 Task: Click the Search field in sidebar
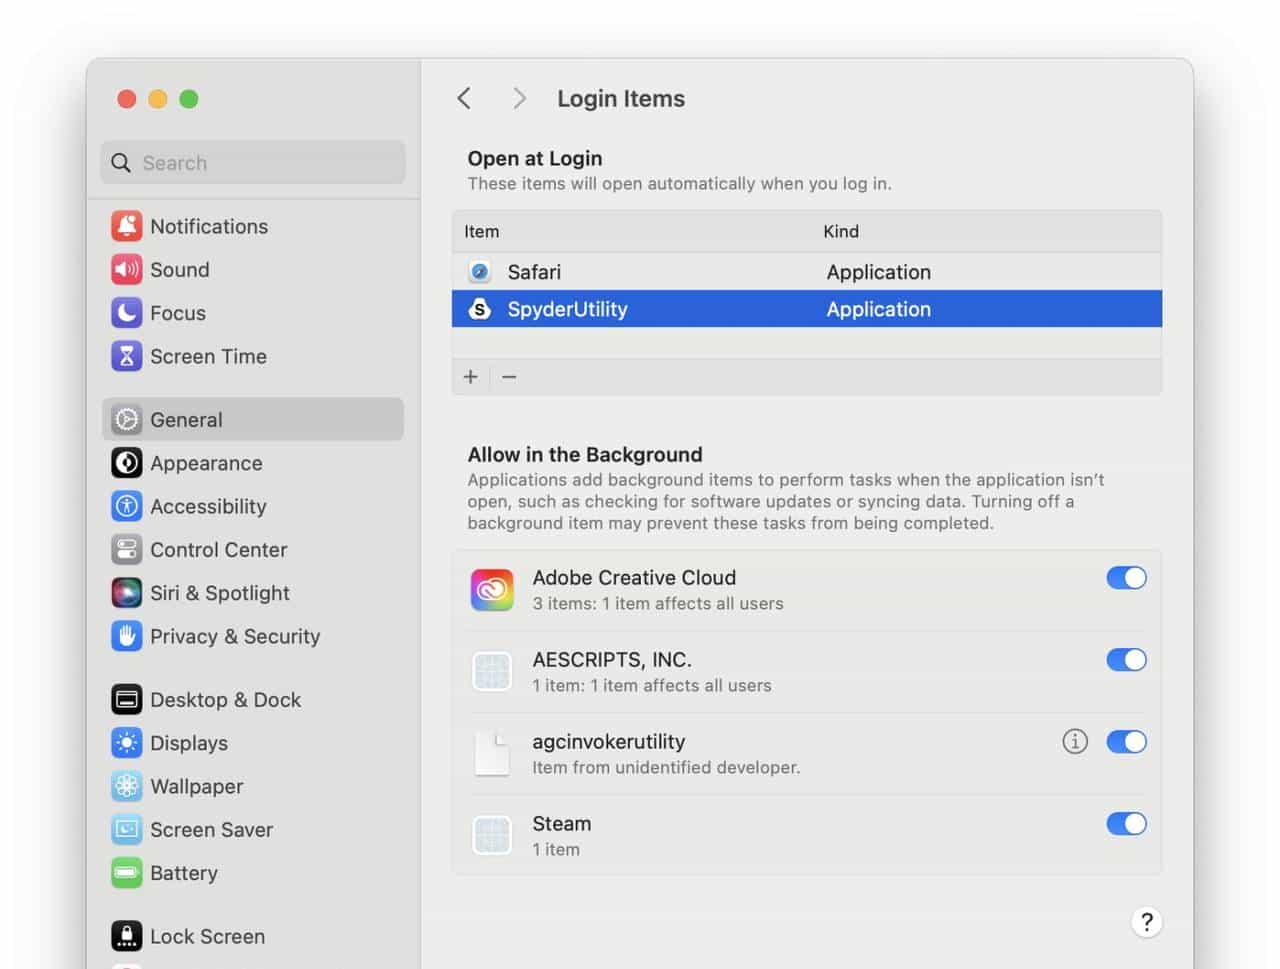(253, 163)
